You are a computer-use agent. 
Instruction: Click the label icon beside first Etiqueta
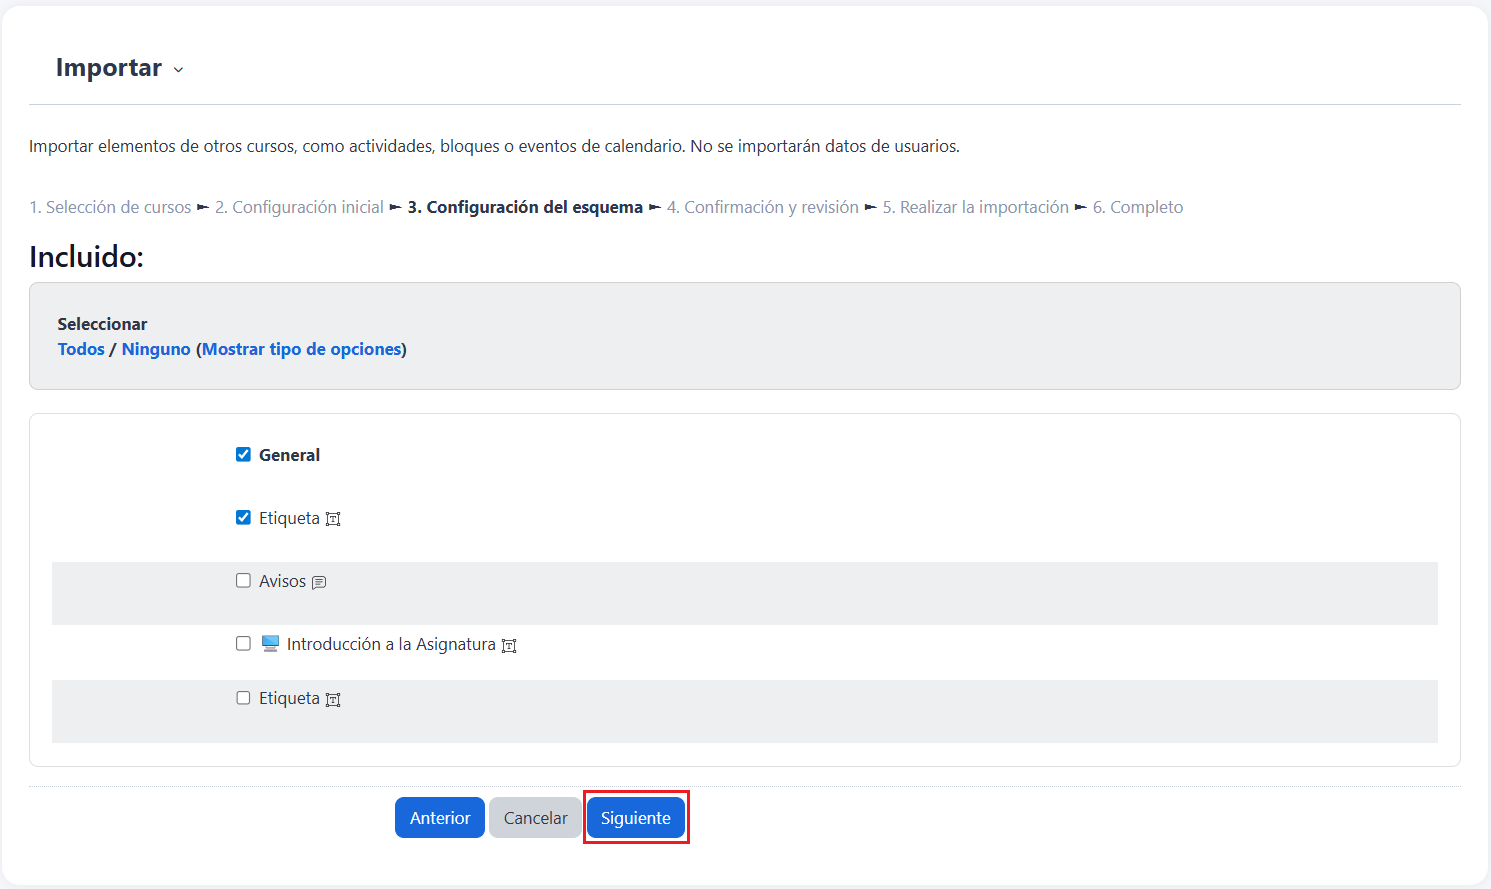[333, 519]
